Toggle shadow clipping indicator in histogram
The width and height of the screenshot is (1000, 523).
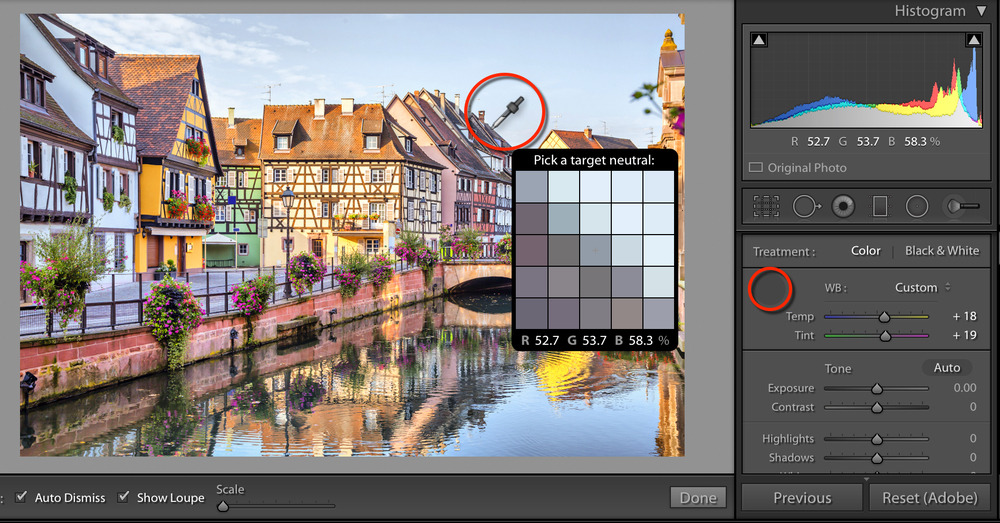point(760,40)
